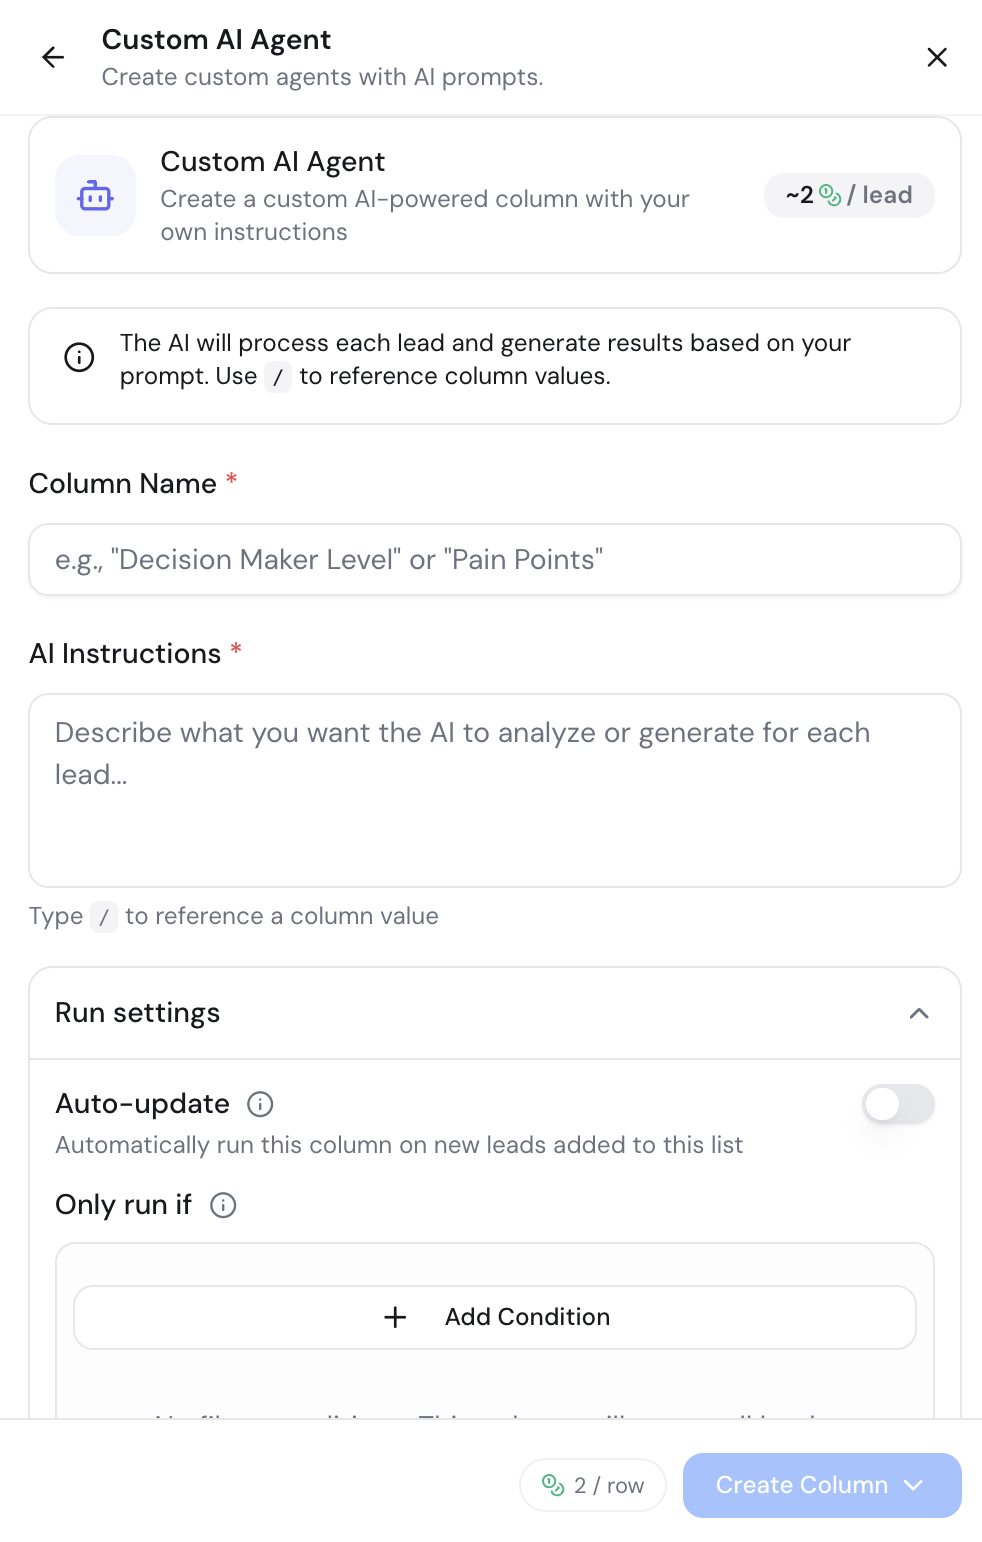Click the Add Condition button

click(x=494, y=1317)
